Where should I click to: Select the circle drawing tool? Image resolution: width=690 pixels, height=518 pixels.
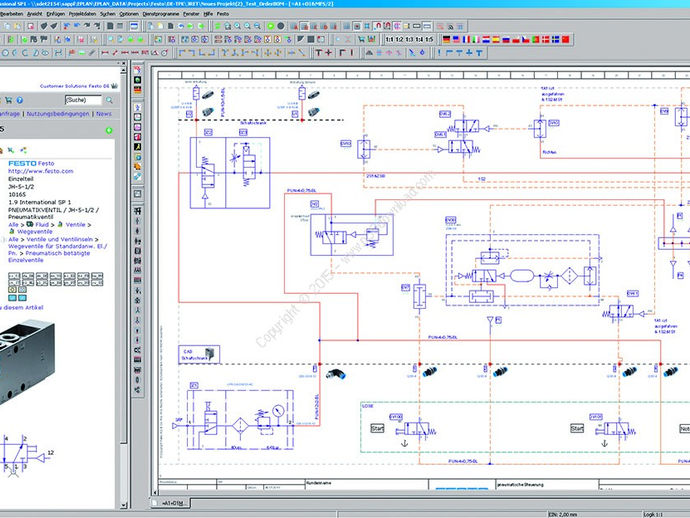point(6,53)
